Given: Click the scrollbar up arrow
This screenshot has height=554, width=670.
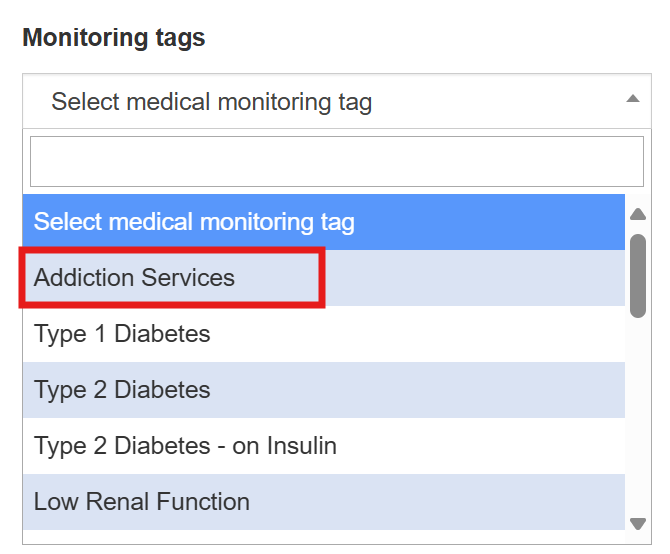Looking at the screenshot, I should [638, 214].
